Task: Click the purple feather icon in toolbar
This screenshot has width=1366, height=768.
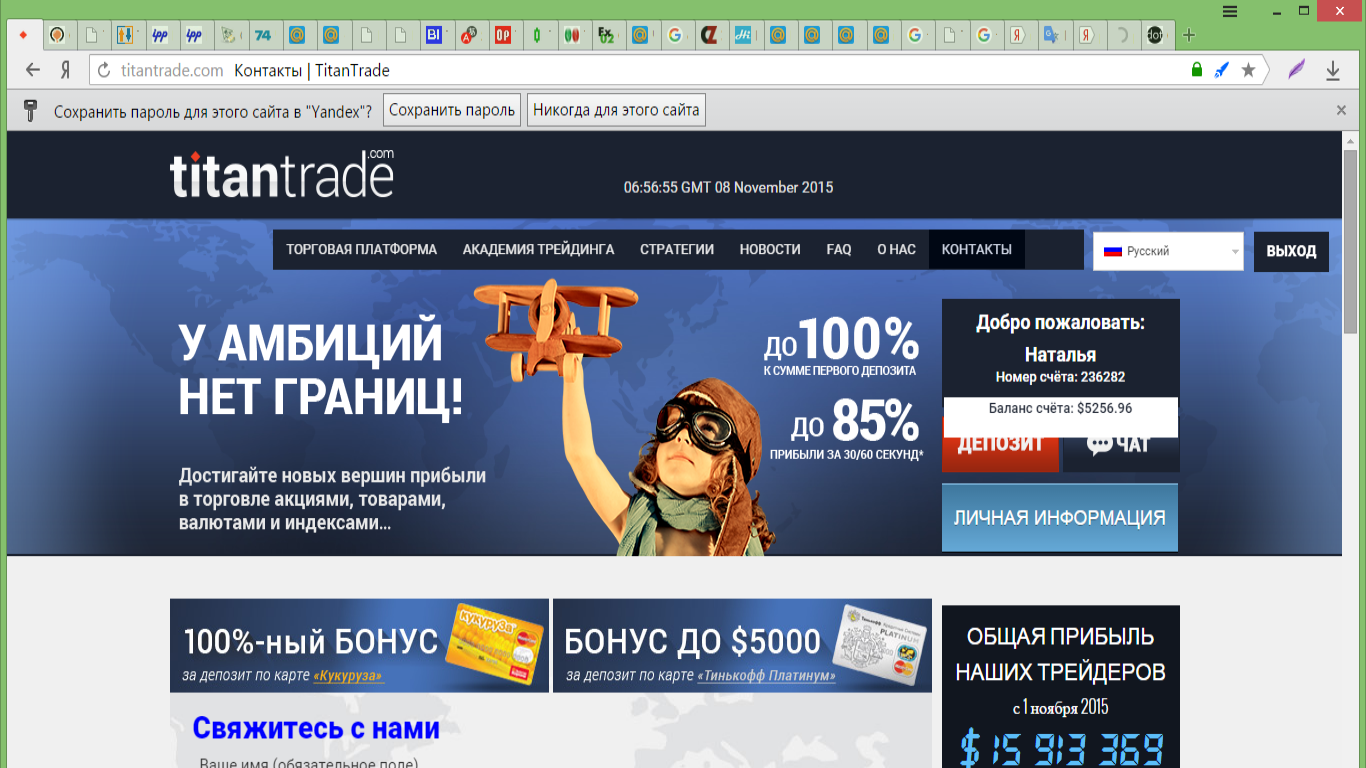Action: [x=1297, y=70]
